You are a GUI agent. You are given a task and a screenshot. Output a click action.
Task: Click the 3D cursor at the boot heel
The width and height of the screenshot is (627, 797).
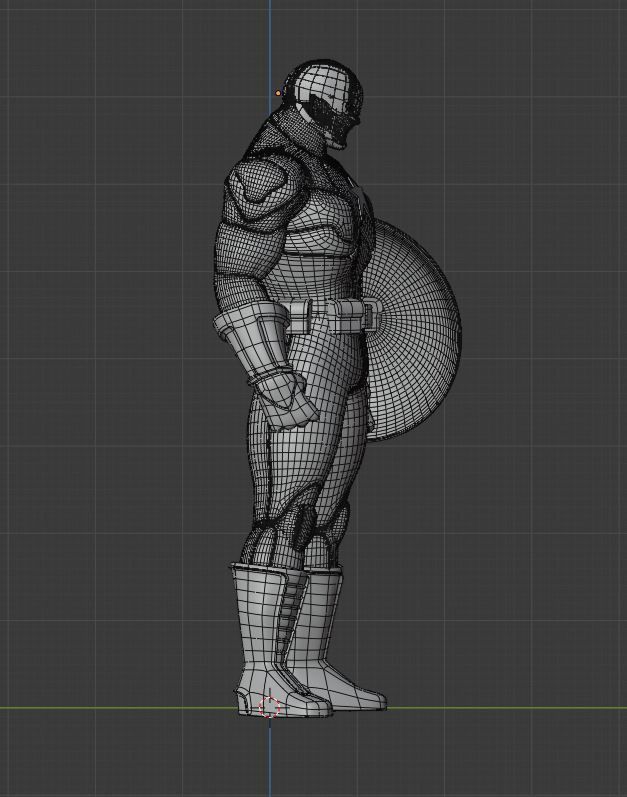tap(270, 707)
